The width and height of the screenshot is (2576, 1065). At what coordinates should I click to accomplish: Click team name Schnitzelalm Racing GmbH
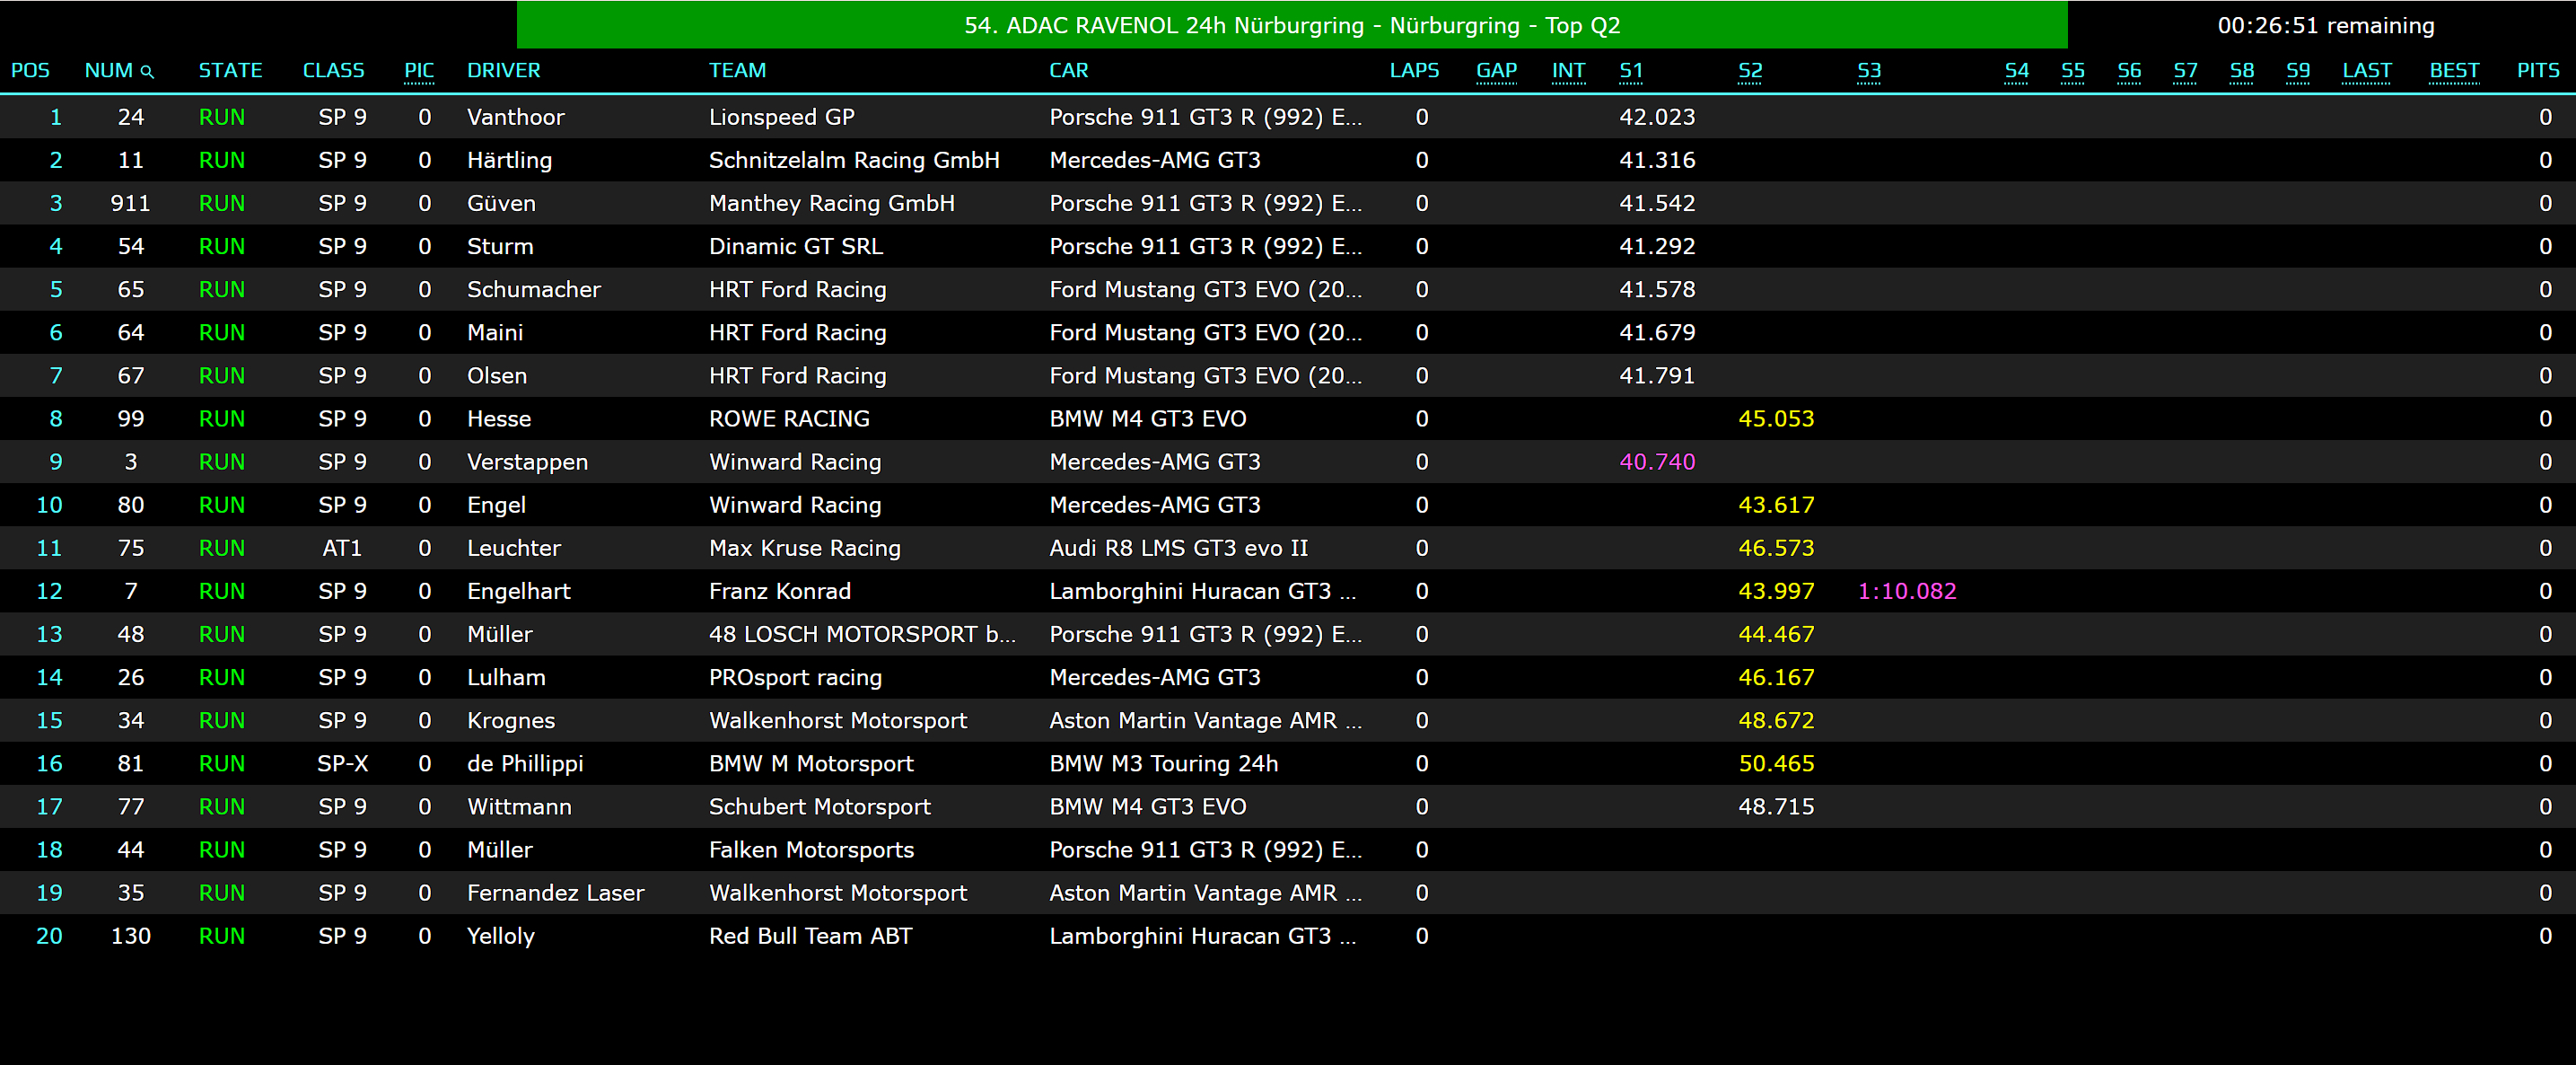(854, 160)
